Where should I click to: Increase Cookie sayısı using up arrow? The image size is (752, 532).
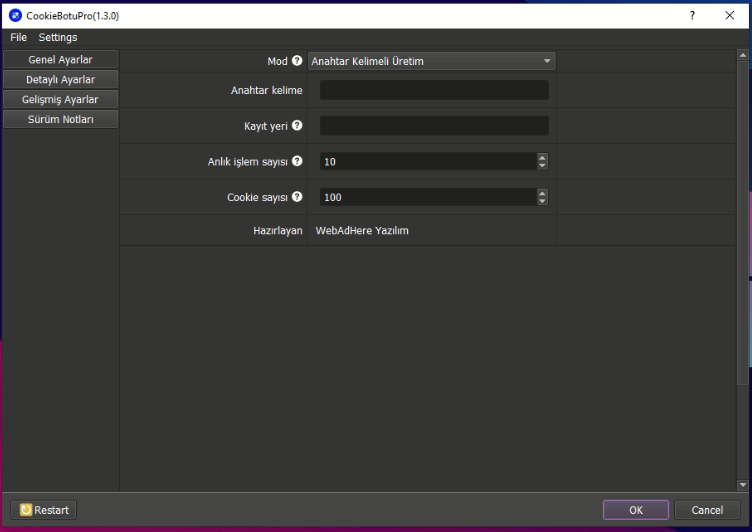542,193
